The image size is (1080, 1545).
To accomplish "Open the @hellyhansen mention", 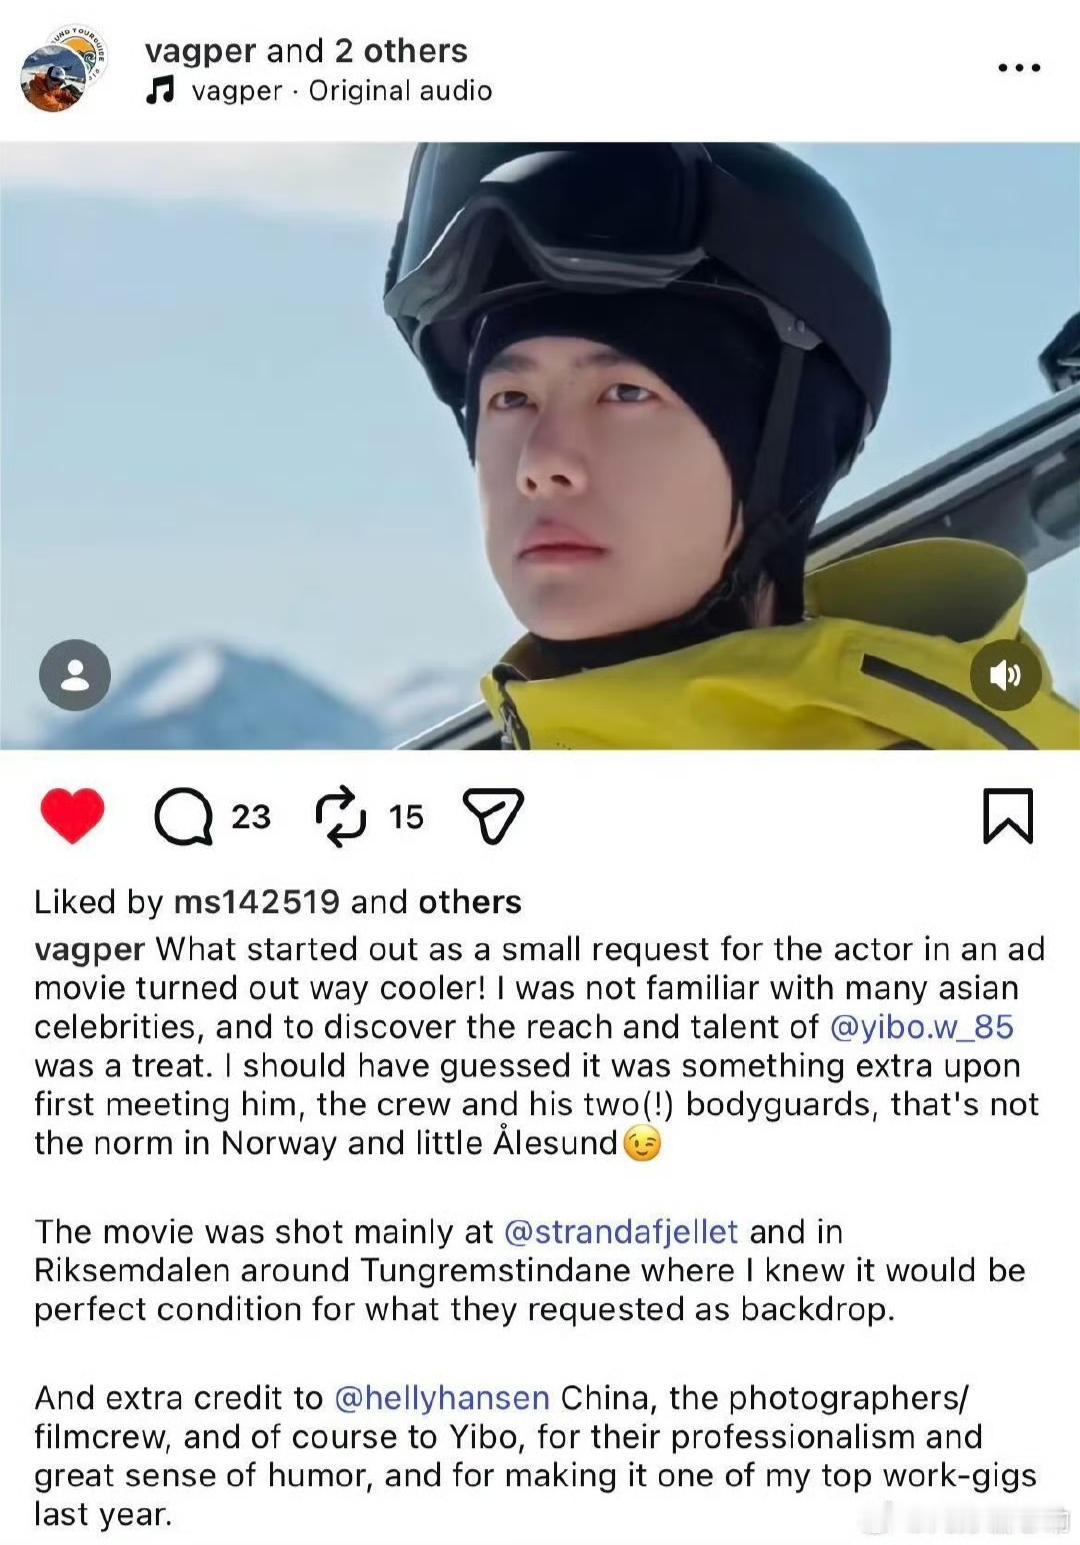I will tap(442, 1397).
